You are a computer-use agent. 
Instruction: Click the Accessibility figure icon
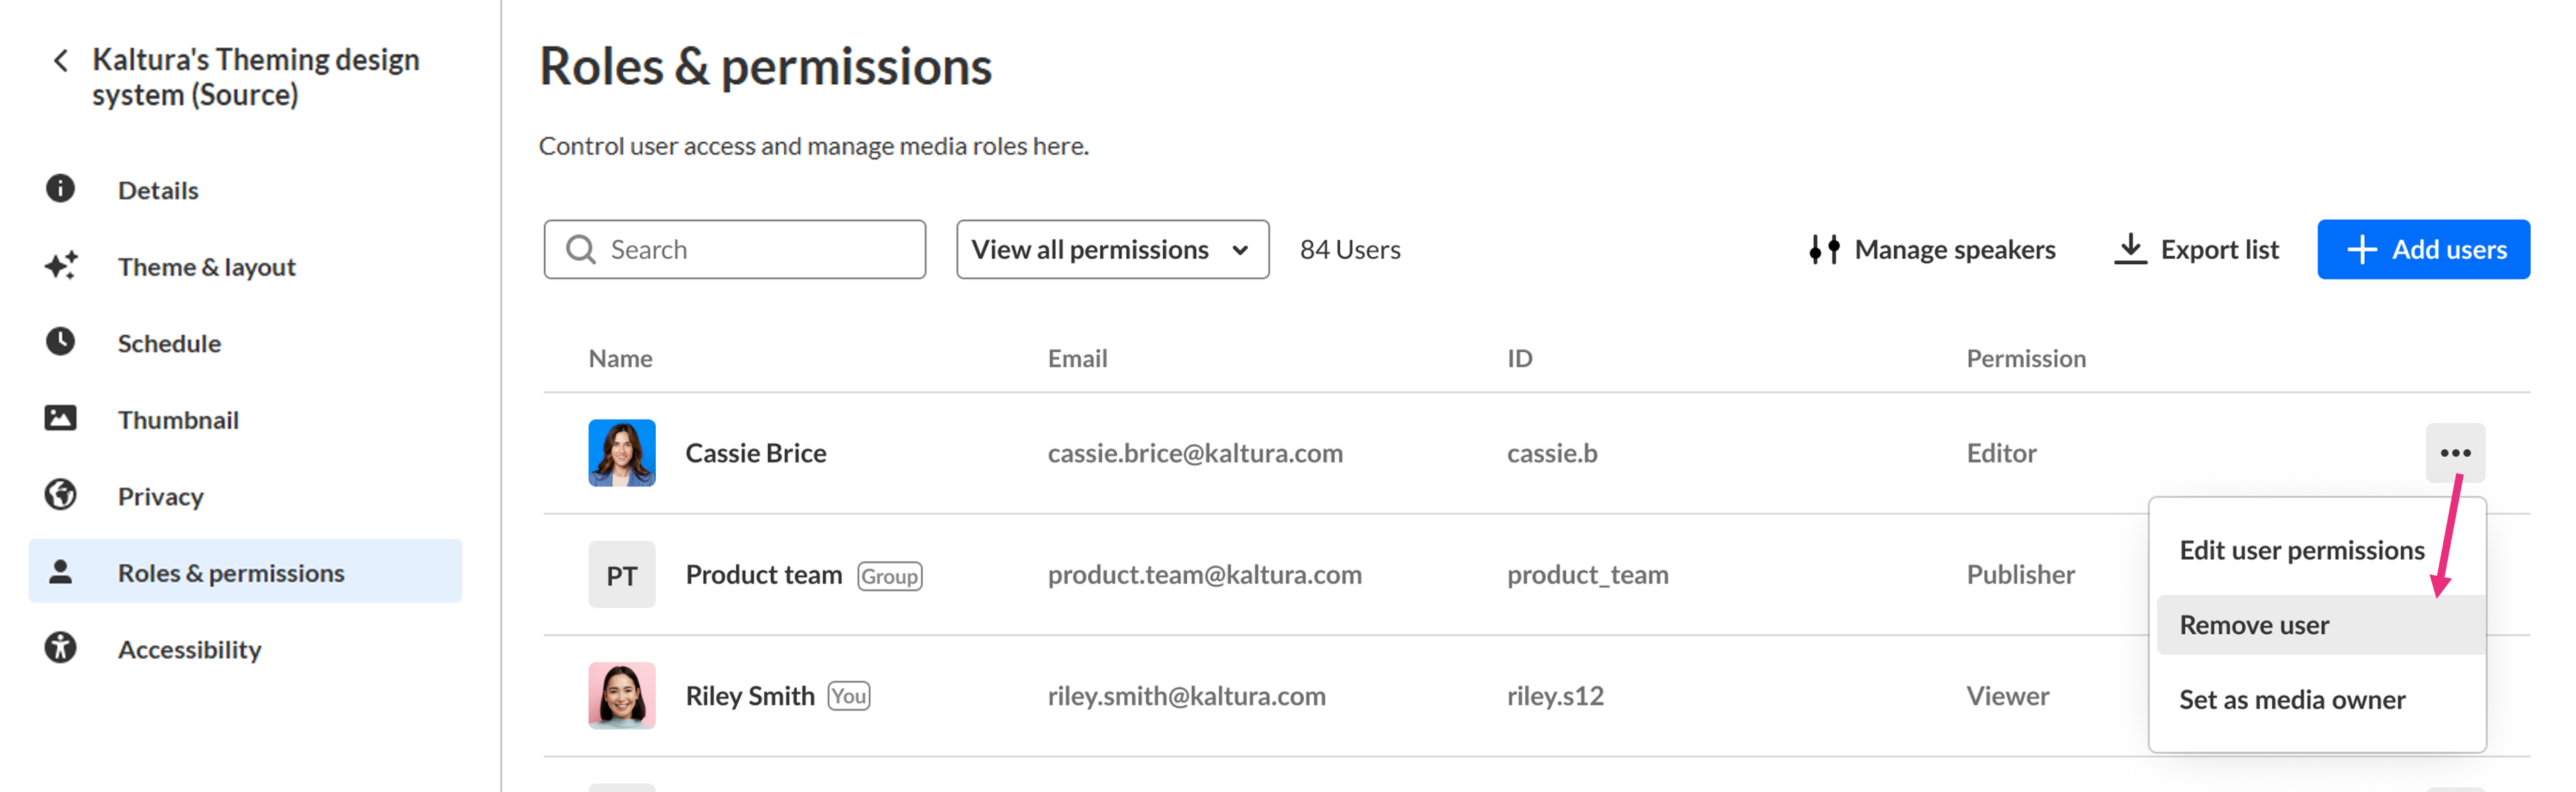click(60, 648)
